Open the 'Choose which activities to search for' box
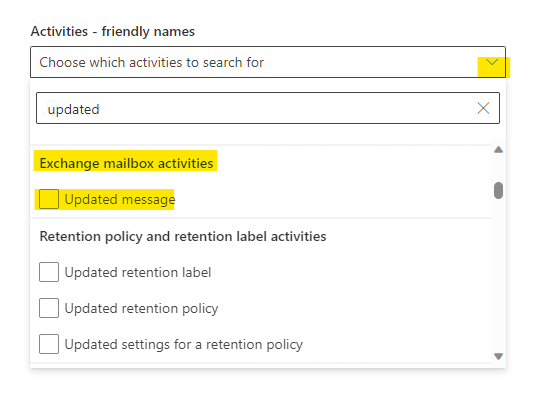The height and width of the screenshot is (399, 538). coord(268,62)
